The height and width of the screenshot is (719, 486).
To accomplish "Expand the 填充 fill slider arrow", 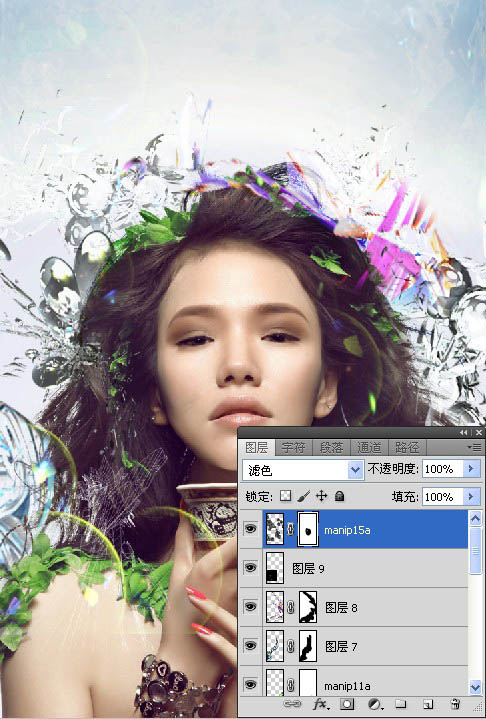I will 471,497.
